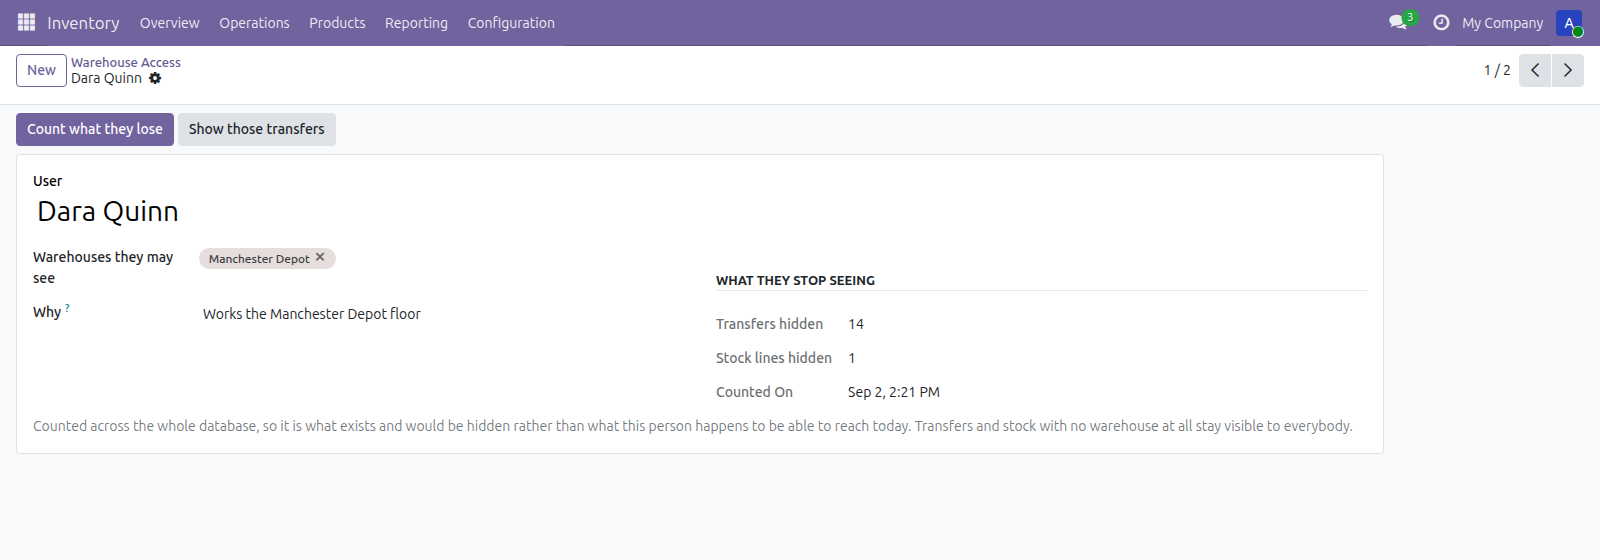Image resolution: width=1600 pixels, height=560 pixels.
Task: Click the Inventory app title
Action: tap(83, 23)
